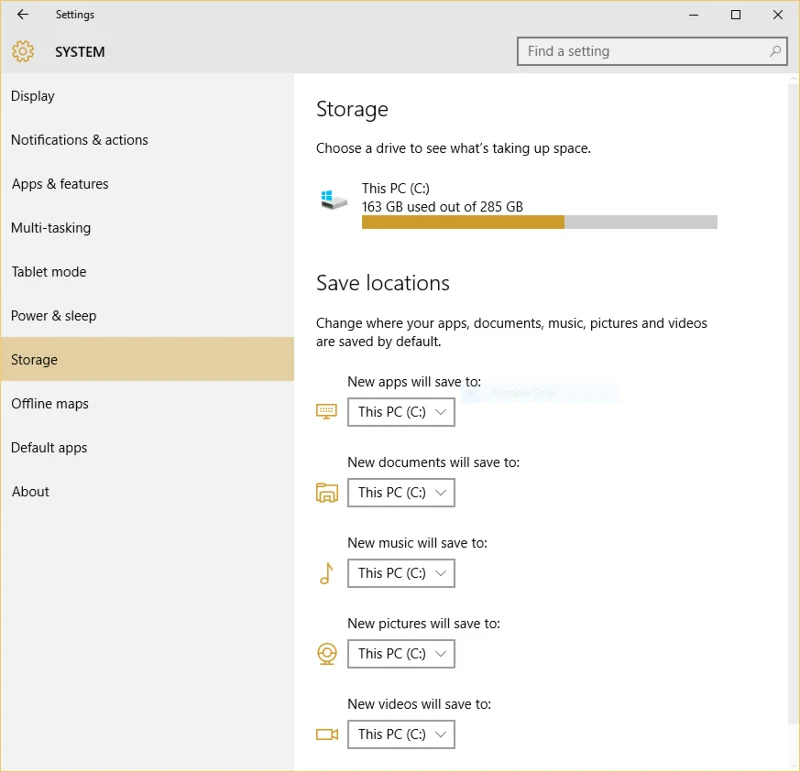Close the Settings window
800x772 pixels.
point(778,15)
